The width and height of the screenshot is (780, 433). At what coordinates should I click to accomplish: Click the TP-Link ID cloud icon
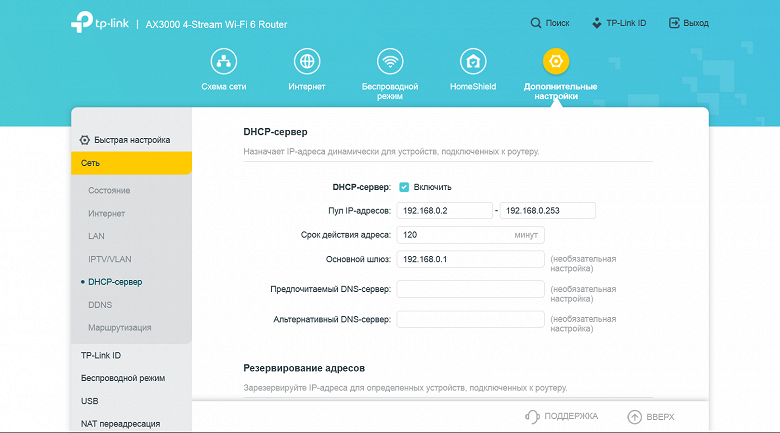coord(597,23)
